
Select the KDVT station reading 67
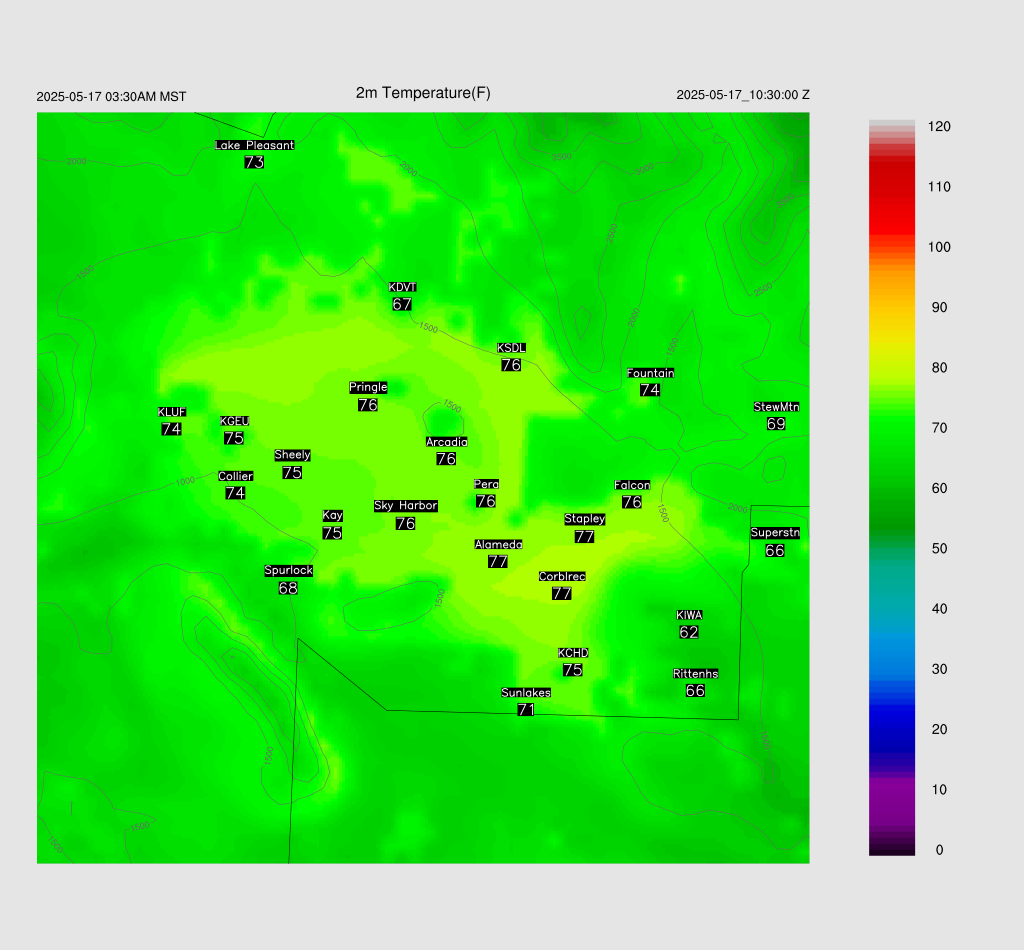pyautogui.click(x=402, y=304)
